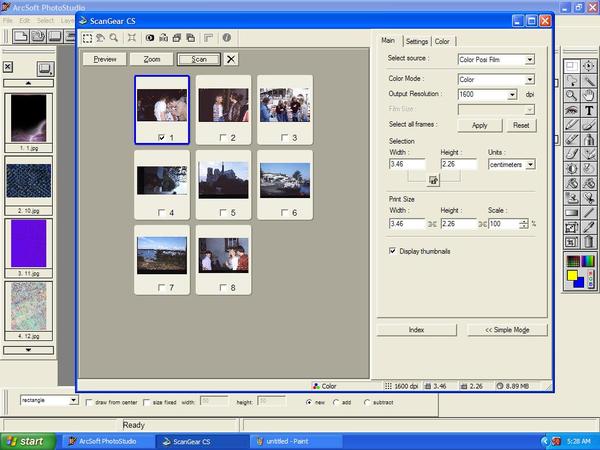Open the information icon in ScanGear toolbar
This screenshot has width=600, height=450.
click(x=227, y=38)
